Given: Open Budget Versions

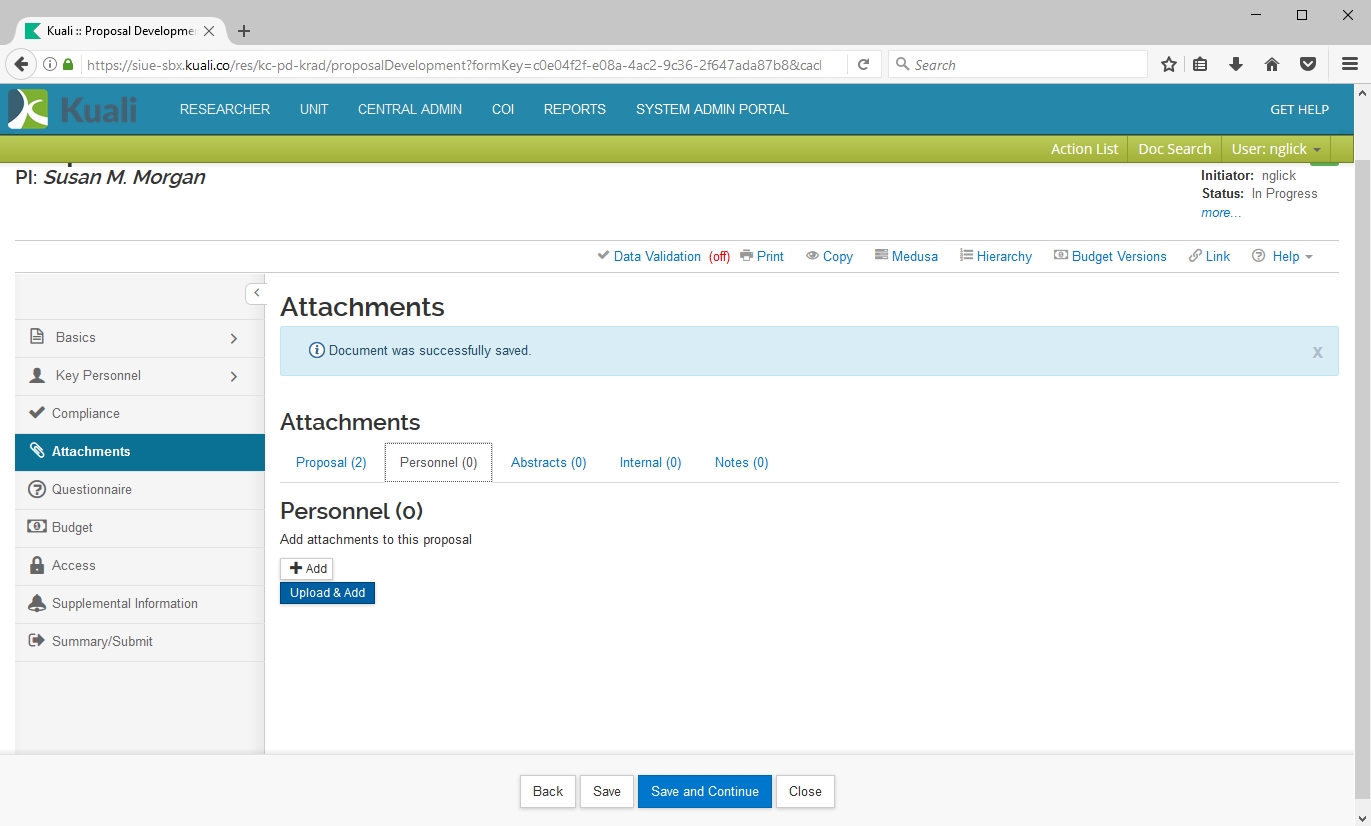Looking at the screenshot, I should 1110,256.
